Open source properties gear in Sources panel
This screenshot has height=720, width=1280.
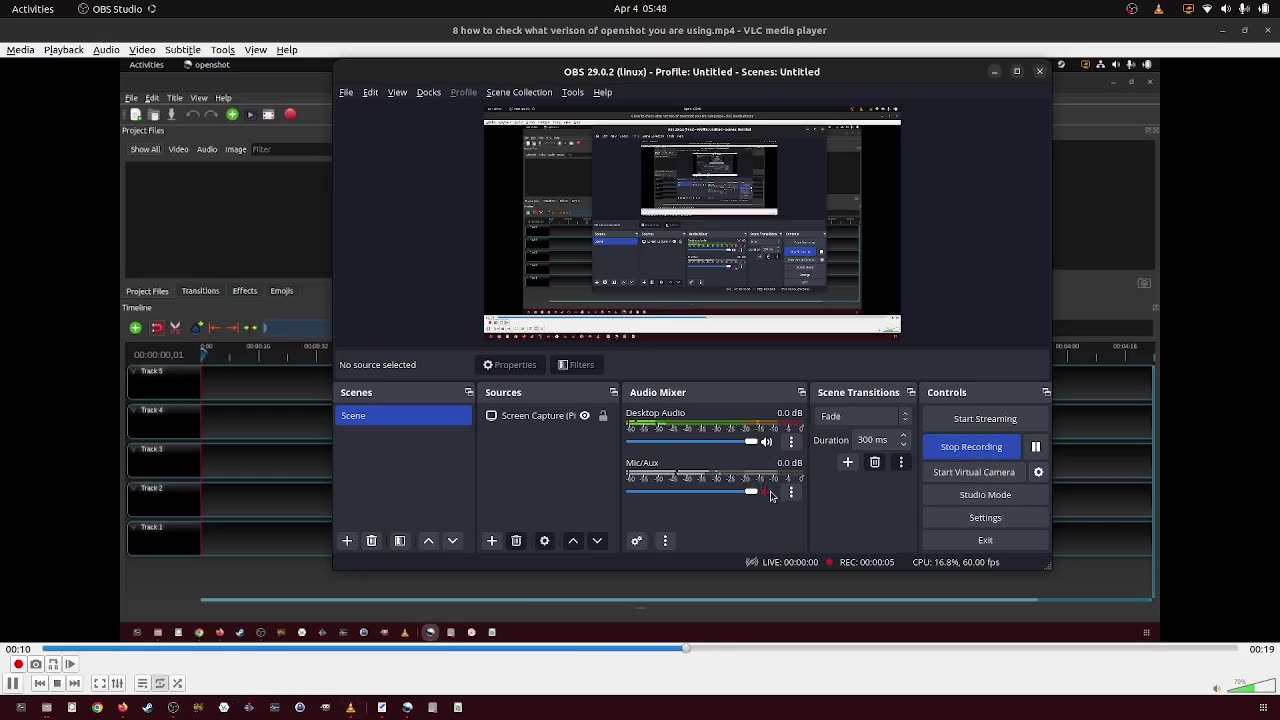(545, 541)
